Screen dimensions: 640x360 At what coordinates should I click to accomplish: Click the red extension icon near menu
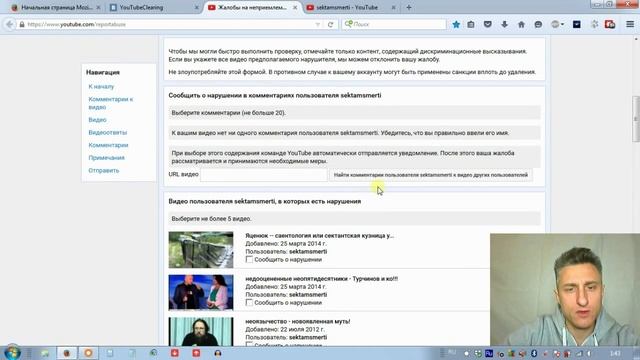coord(610,24)
